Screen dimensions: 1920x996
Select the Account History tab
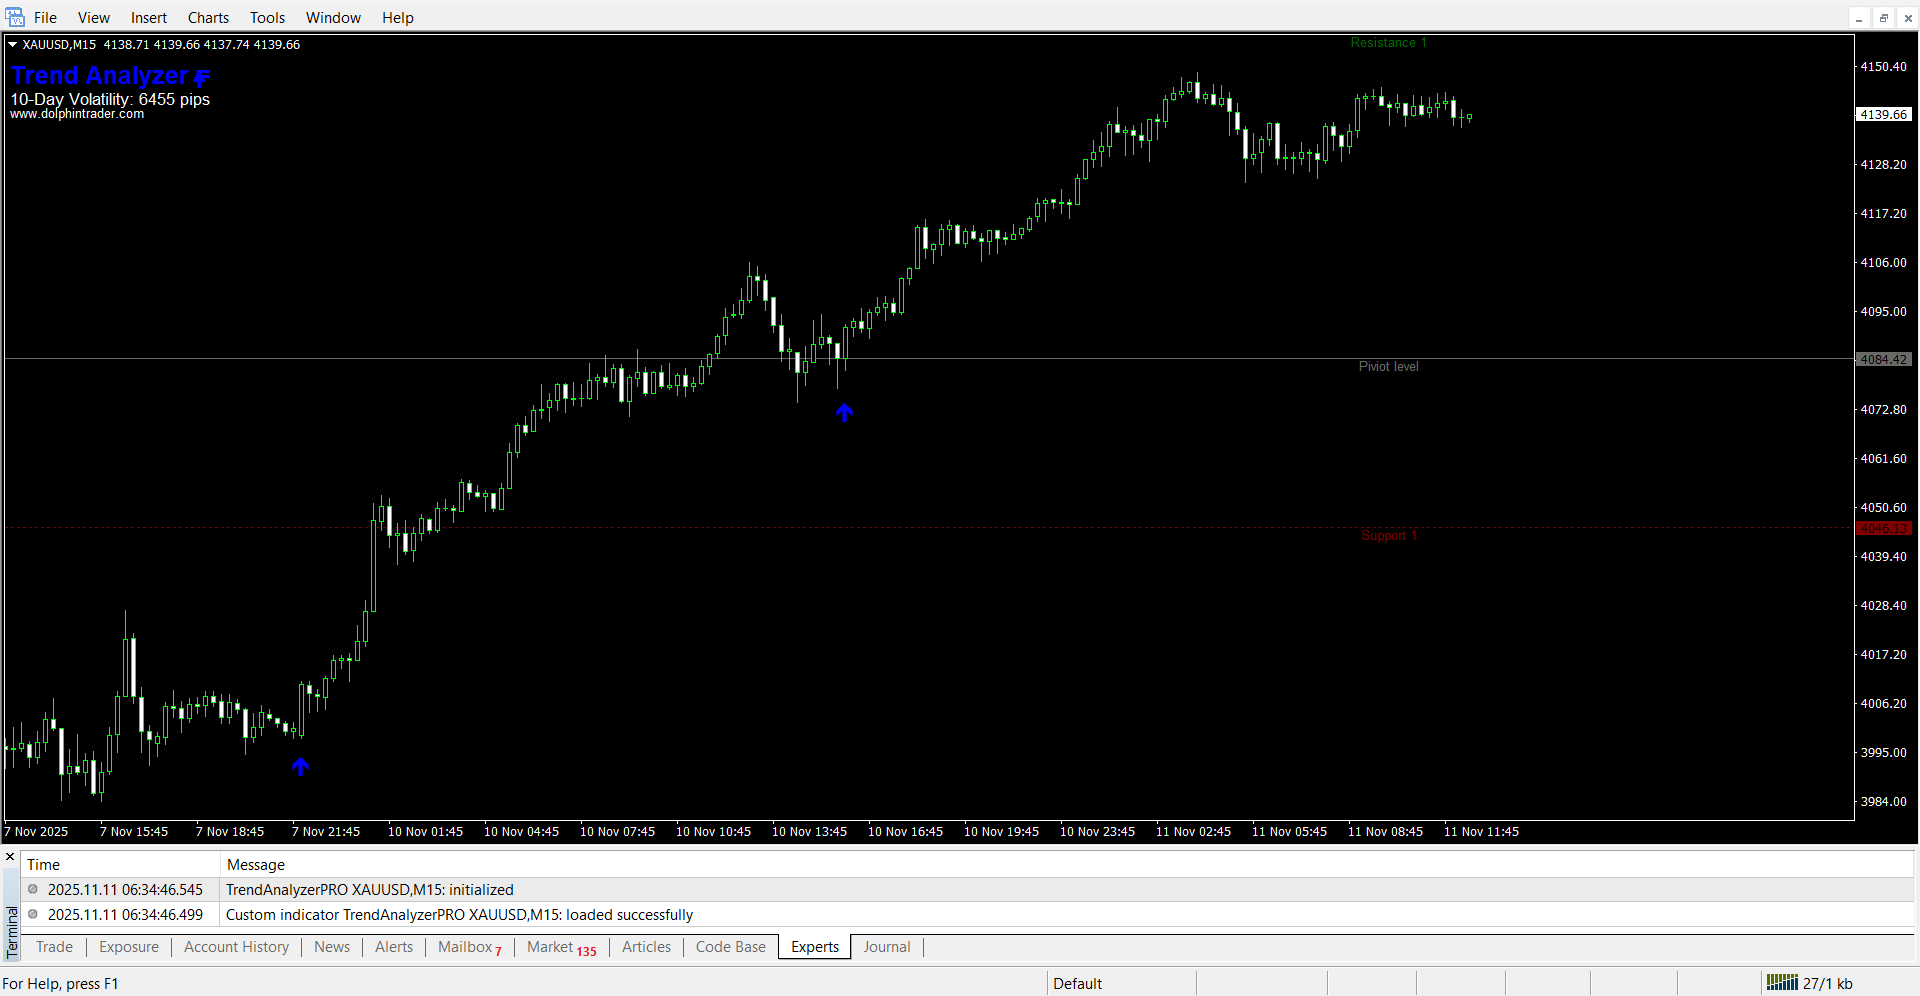point(236,947)
